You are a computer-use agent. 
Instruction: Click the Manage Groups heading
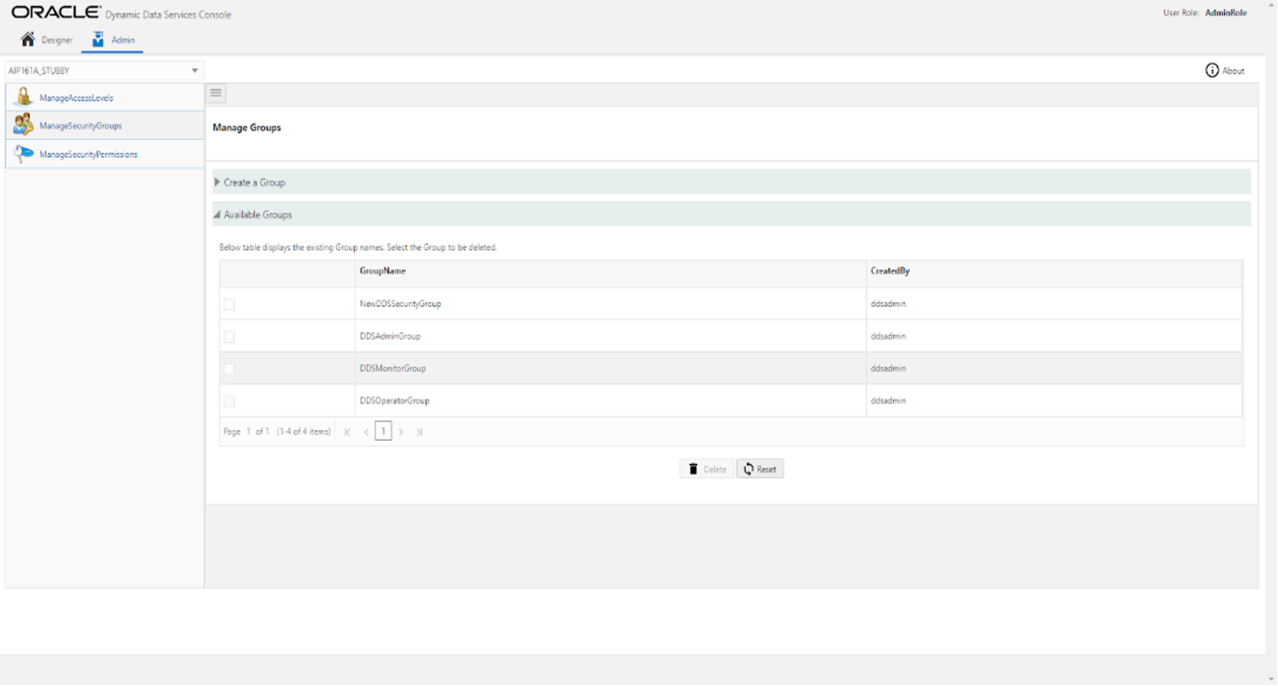coord(247,128)
